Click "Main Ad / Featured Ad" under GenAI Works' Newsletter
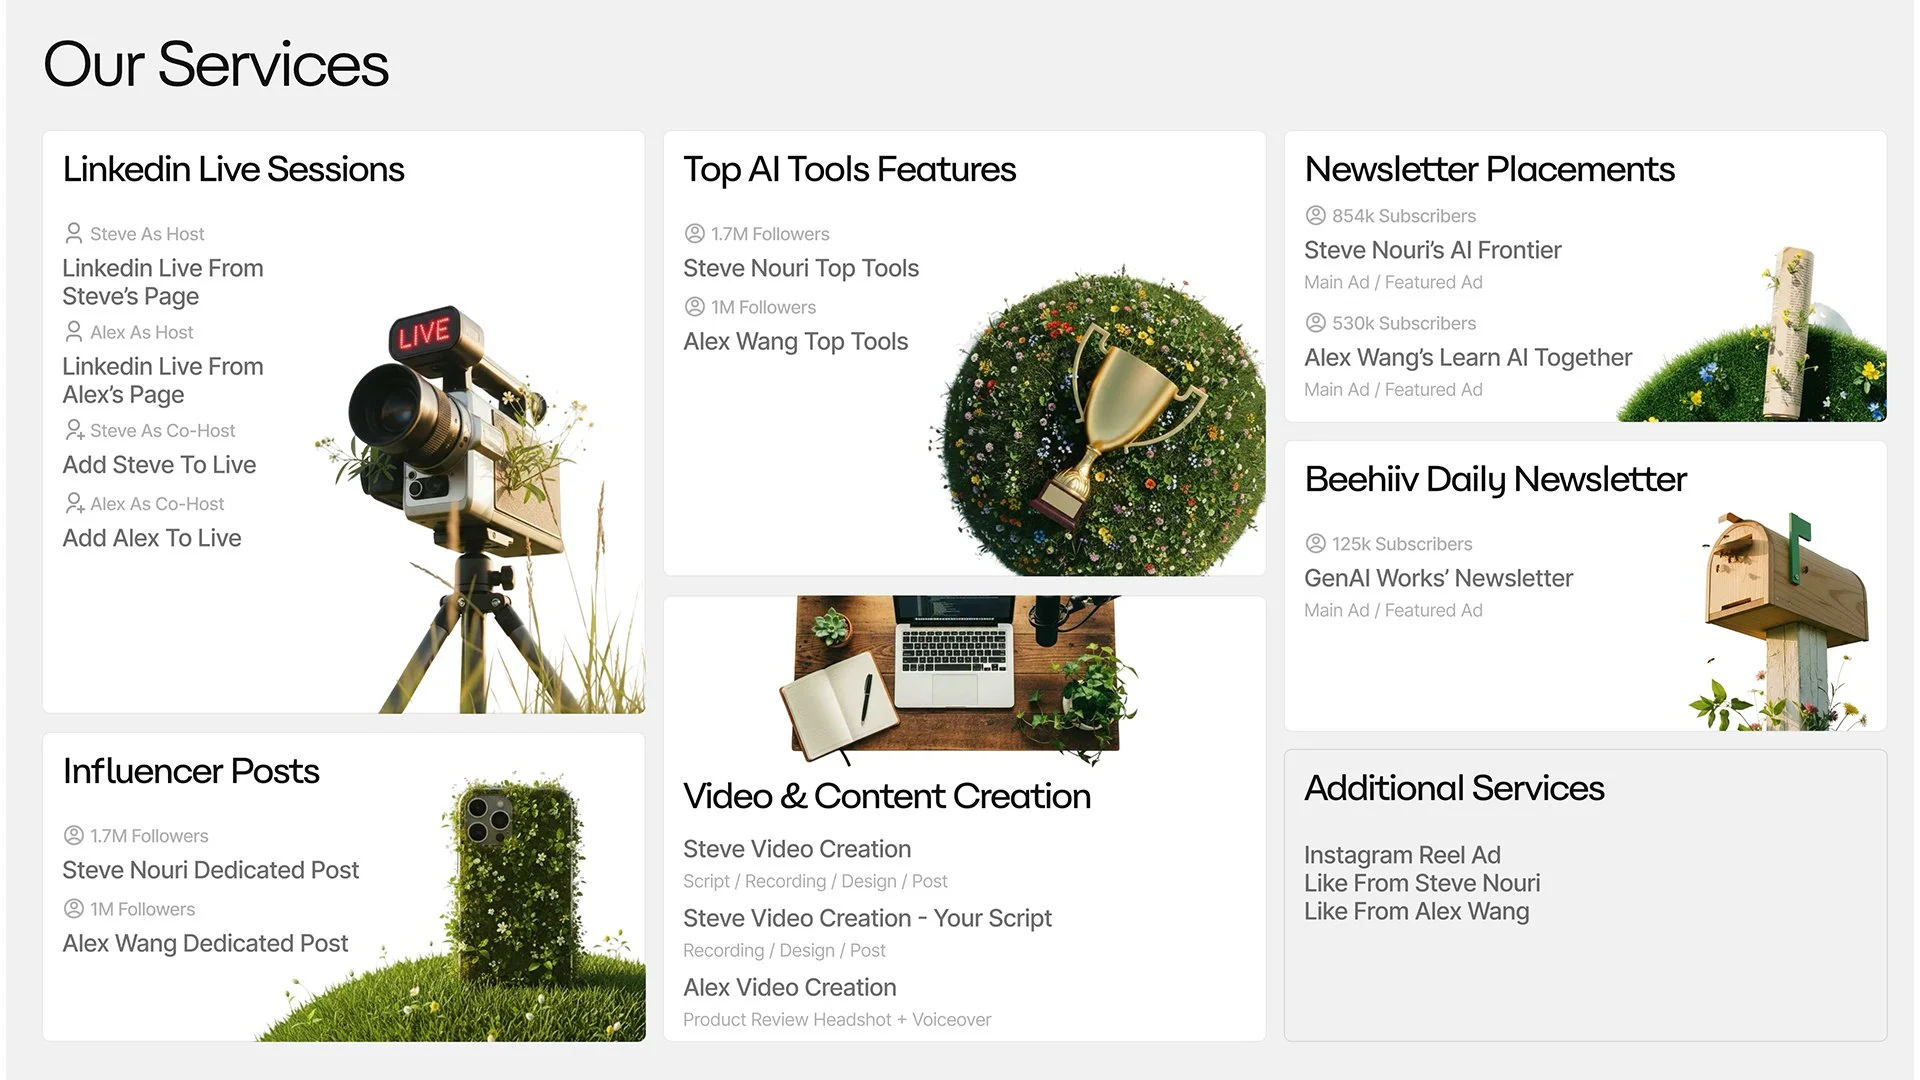This screenshot has height=1080, width=1920. (1393, 610)
